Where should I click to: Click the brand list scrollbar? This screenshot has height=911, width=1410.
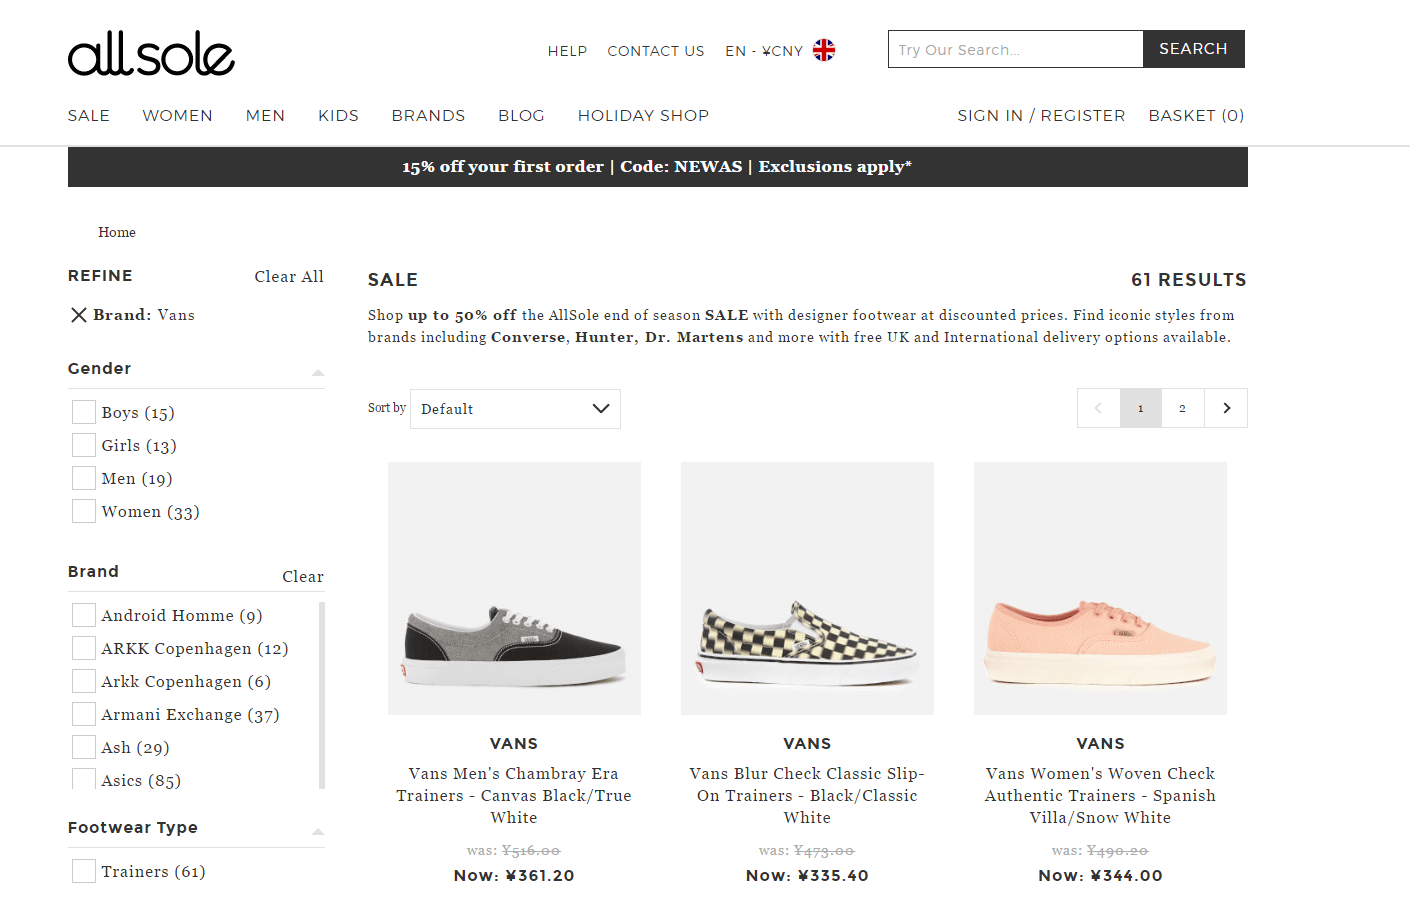[x=322, y=695]
